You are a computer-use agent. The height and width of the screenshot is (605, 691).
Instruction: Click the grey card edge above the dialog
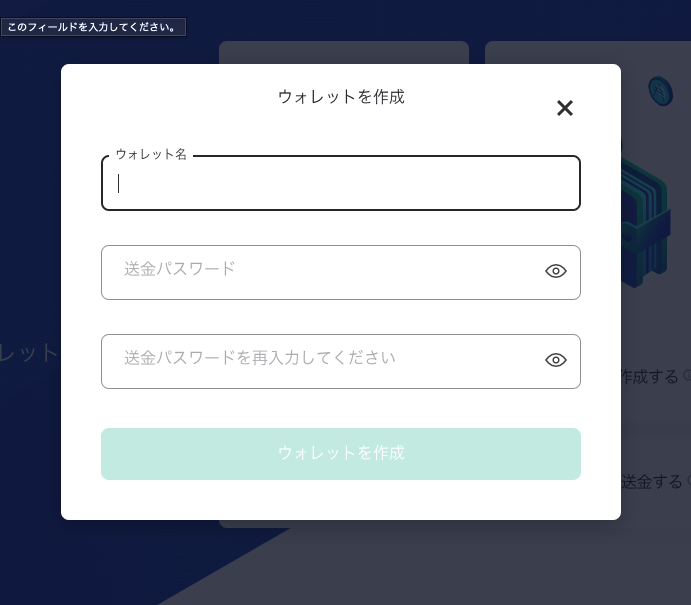343,52
